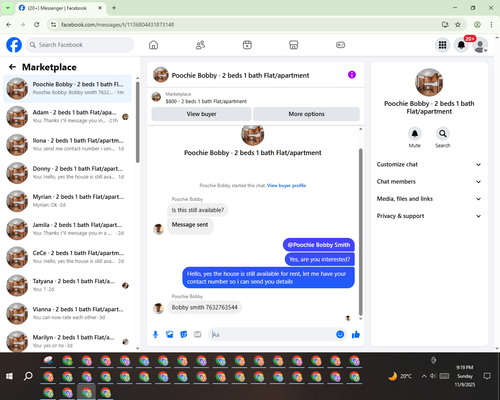Open Adam conversation in list

[x=67, y=116]
